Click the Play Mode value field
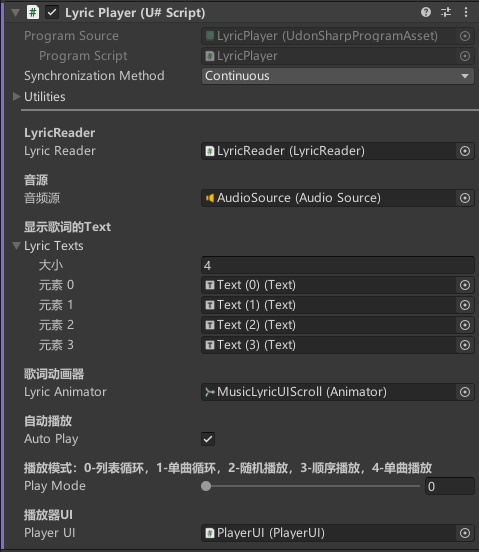 pyautogui.click(x=450, y=486)
